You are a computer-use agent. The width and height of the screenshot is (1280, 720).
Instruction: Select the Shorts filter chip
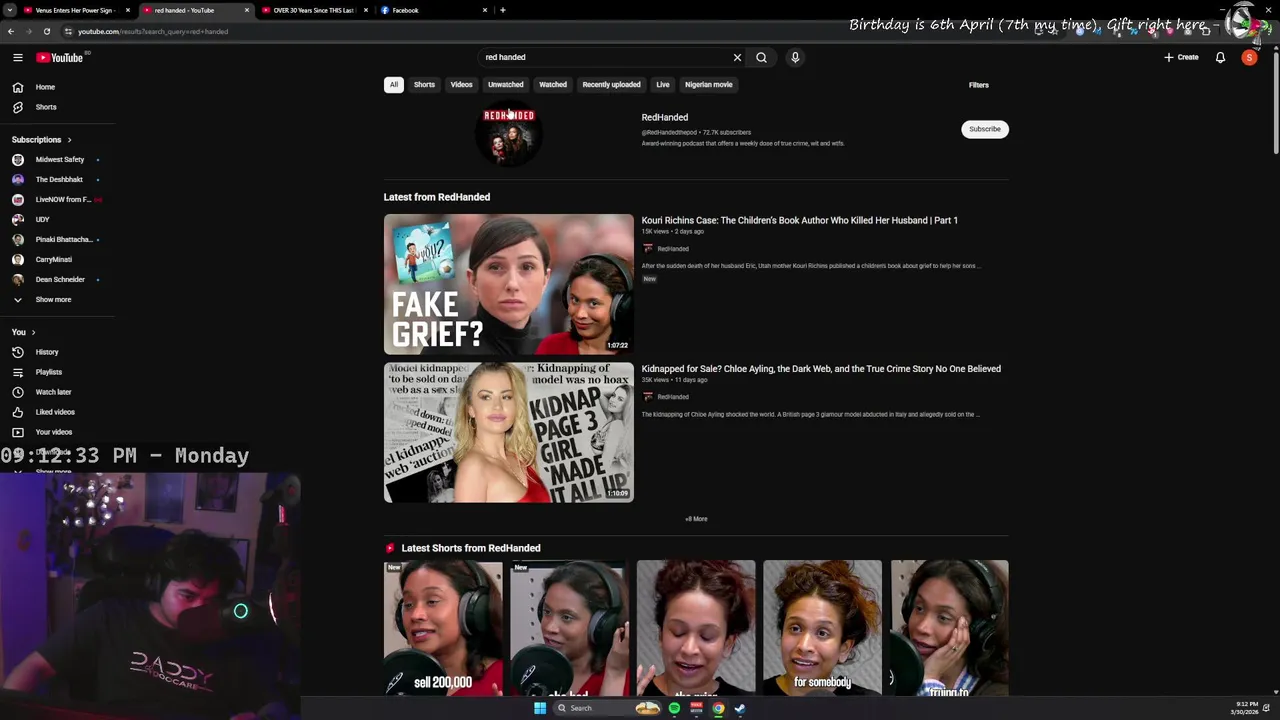(424, 85)
